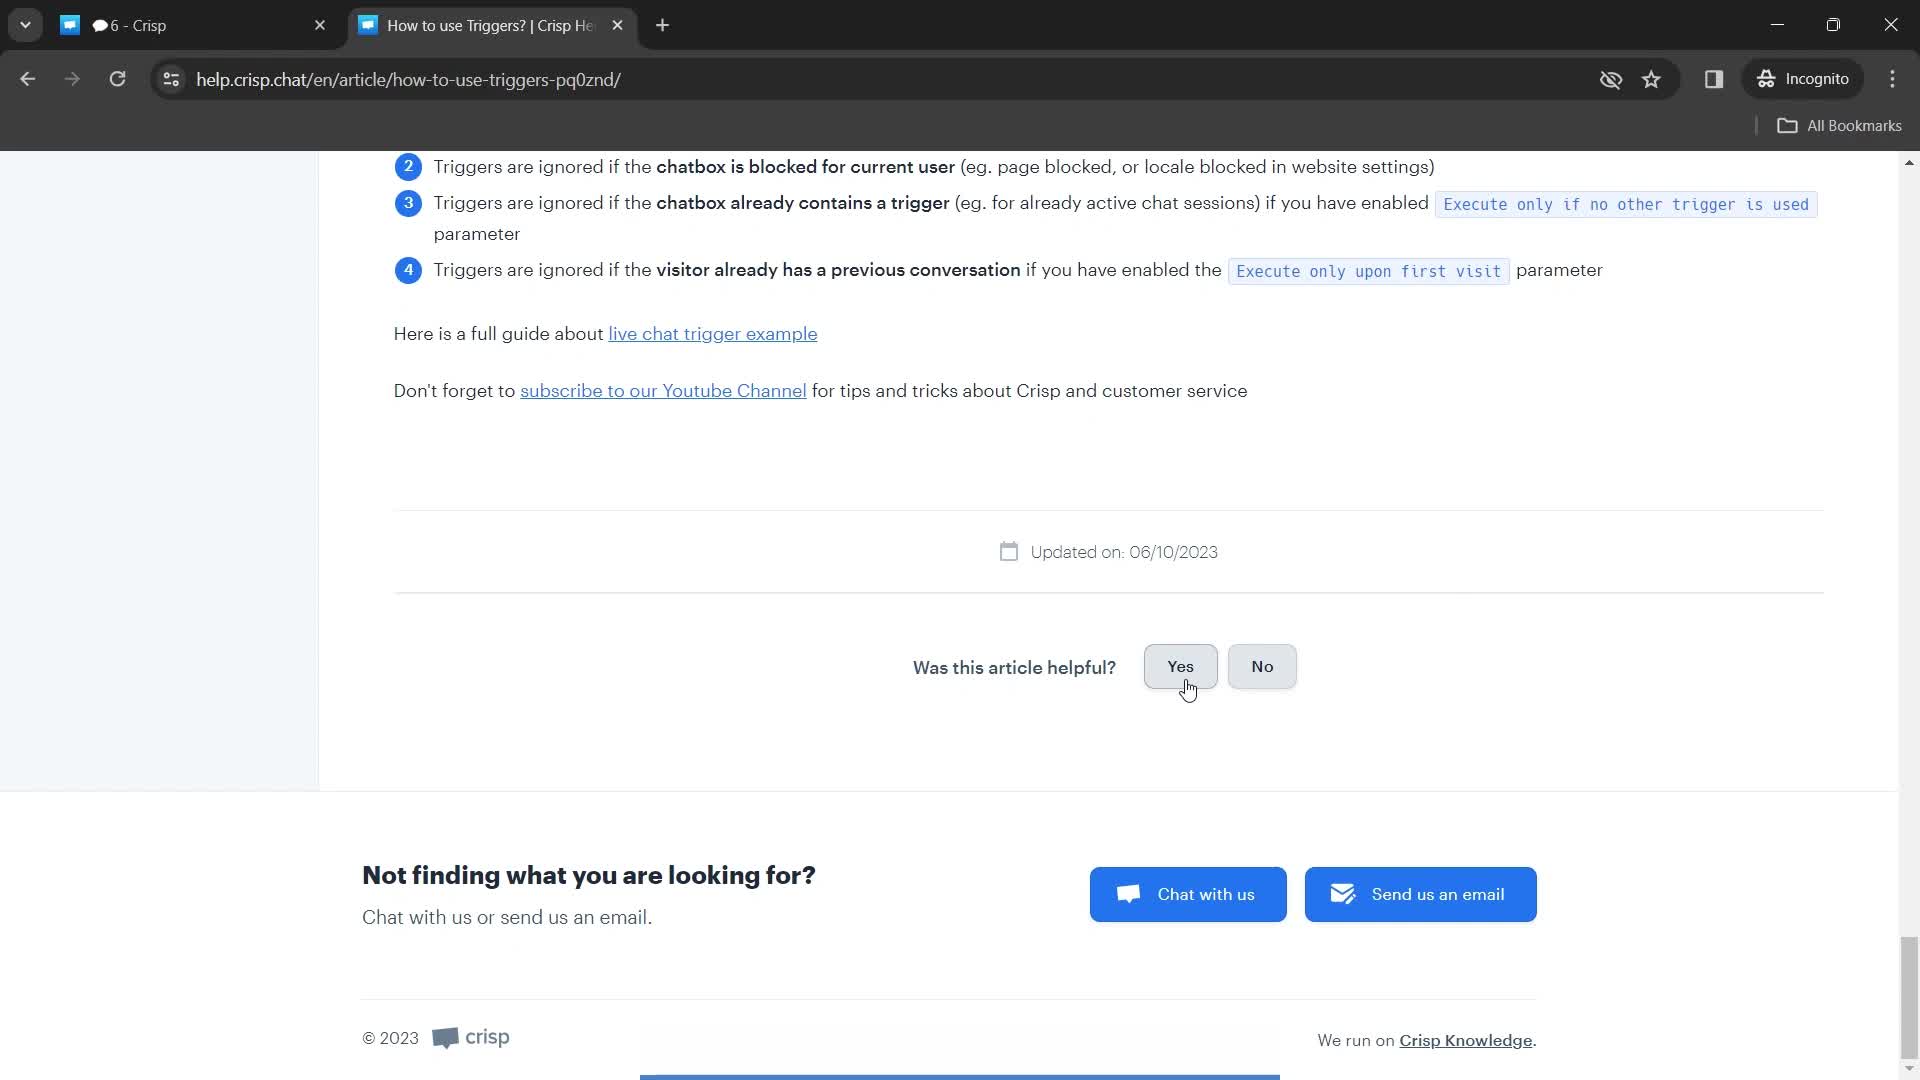Screen dimensions: 1920x1080
Task: Open site information icon in address bar
Action: (x=171, y=79)
